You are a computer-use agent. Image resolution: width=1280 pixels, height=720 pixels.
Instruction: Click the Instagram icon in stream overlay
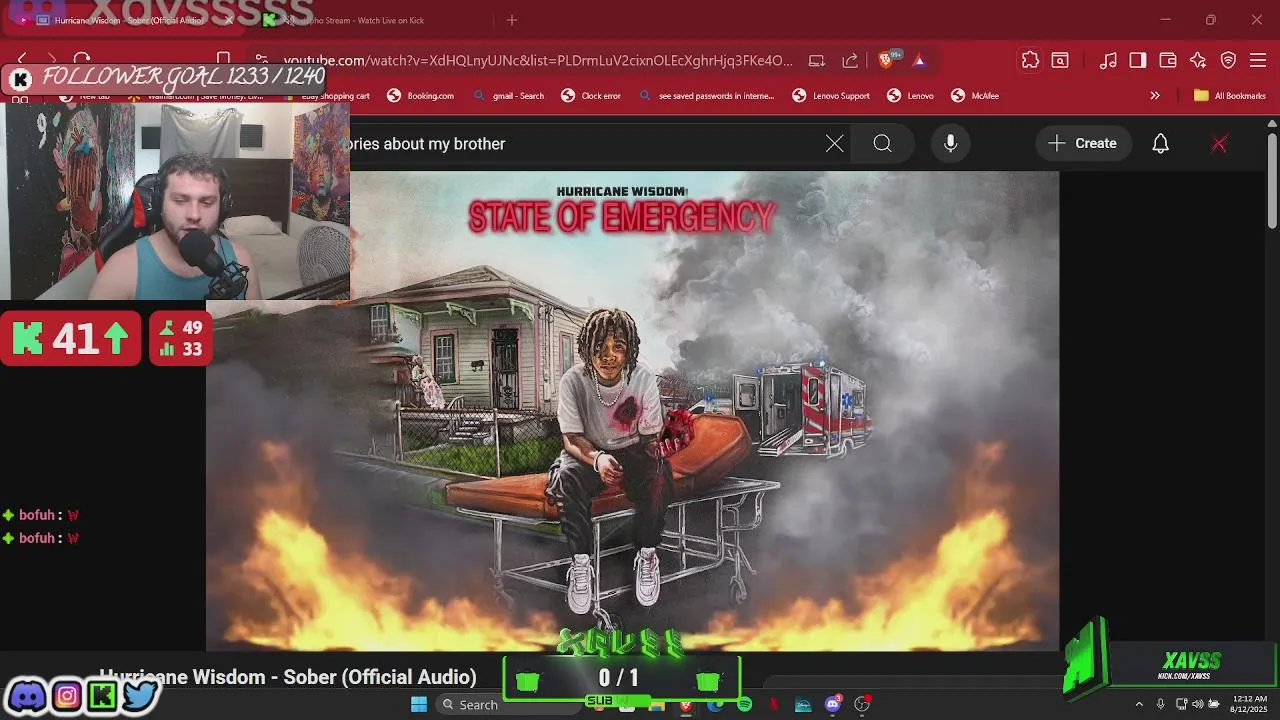pos(66,695)
